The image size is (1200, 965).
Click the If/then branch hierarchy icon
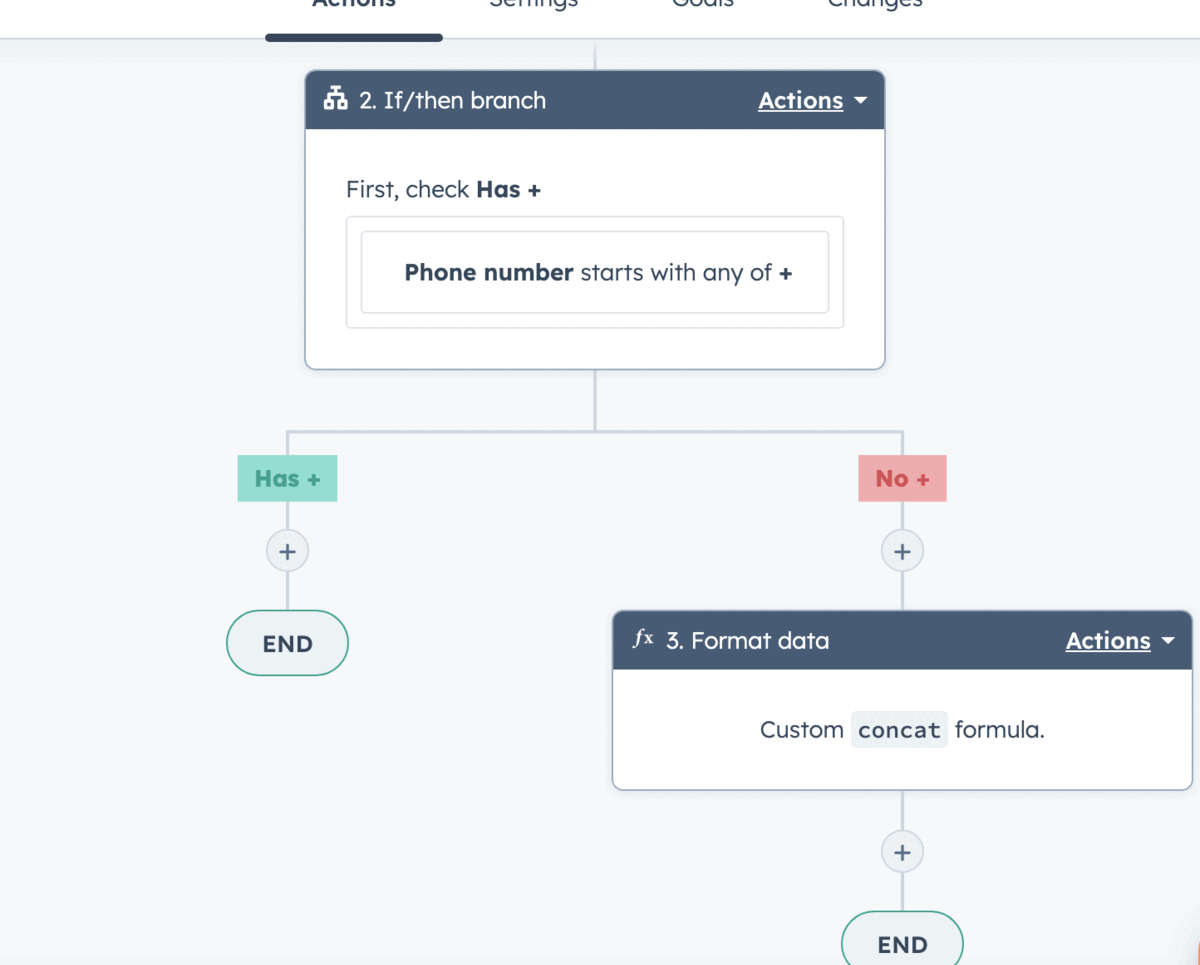[336, 100]
